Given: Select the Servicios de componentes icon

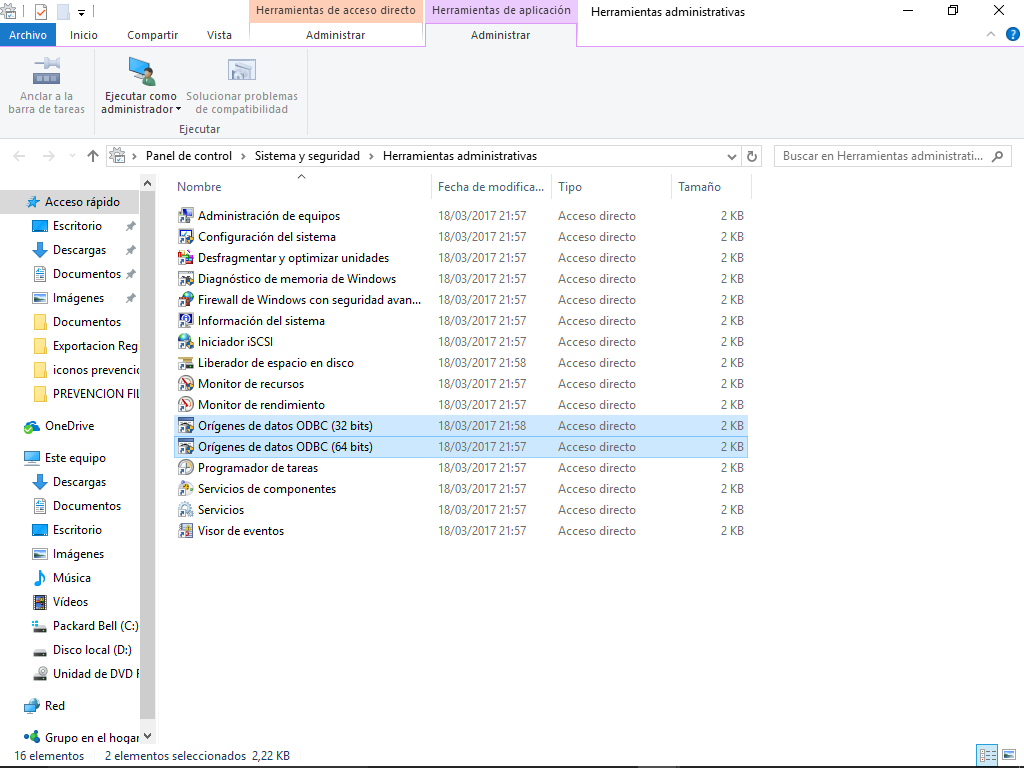Looking at the screenshot, I should 186,488.
